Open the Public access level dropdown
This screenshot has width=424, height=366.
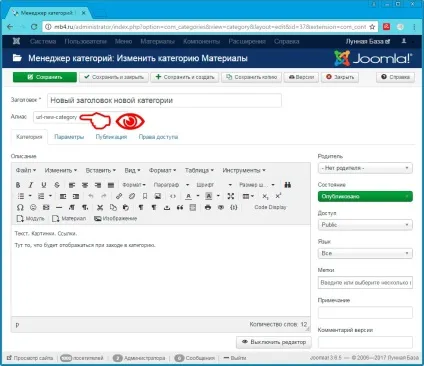tap(365, 225)
